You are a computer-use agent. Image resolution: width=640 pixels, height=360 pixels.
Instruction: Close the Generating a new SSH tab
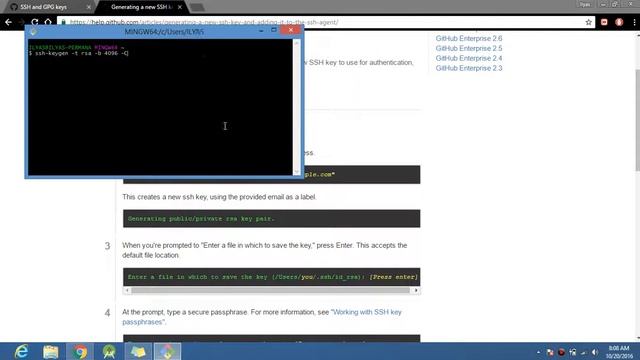(x=180, y=7)
